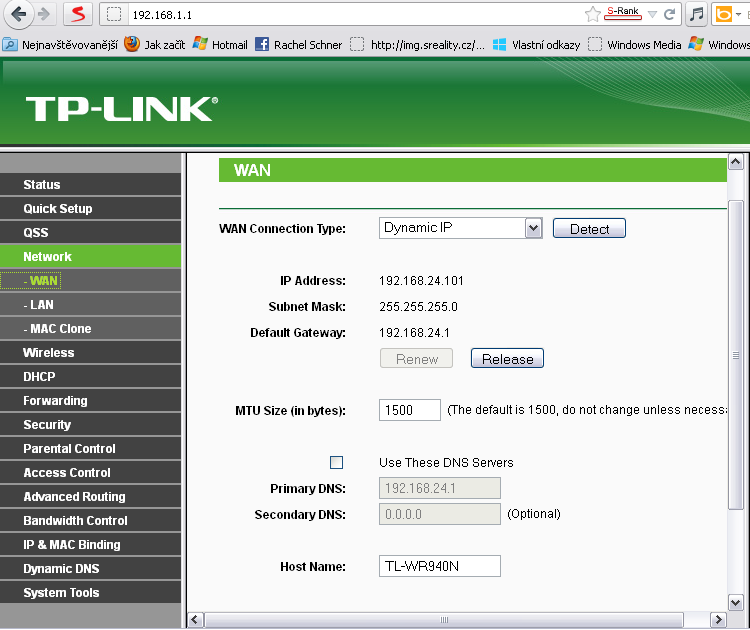Go back with the browser back arrow
This screenshot has width=750, height=630.
pos(18,14)
